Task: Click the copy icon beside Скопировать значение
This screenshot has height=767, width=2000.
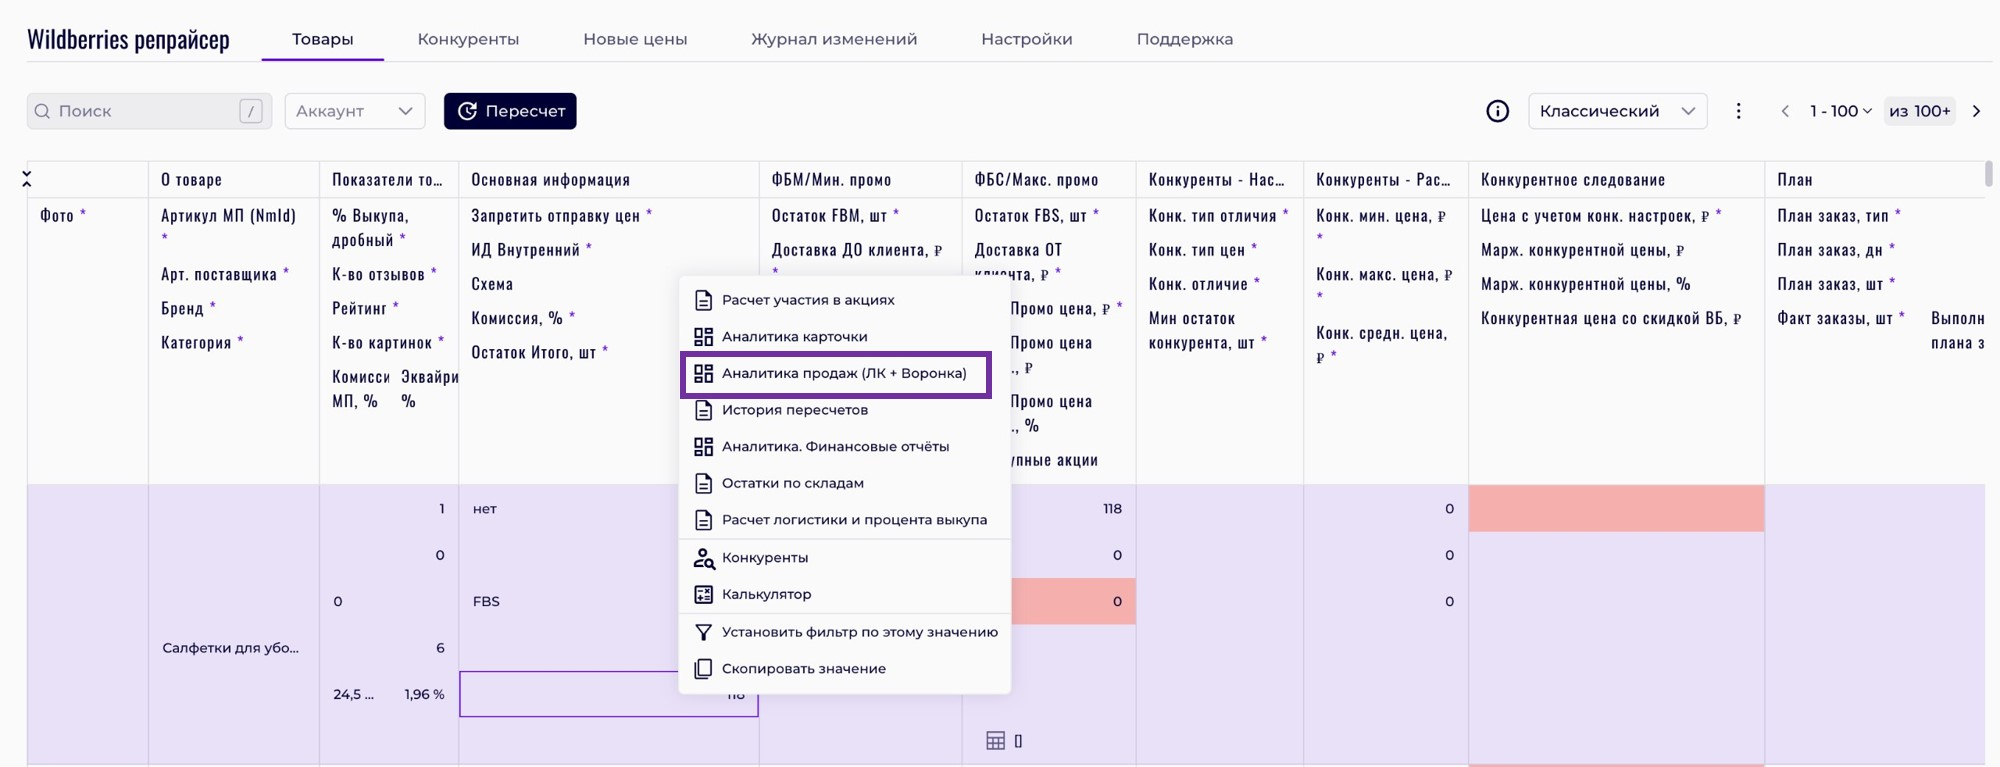Action: tap(704, 669)
